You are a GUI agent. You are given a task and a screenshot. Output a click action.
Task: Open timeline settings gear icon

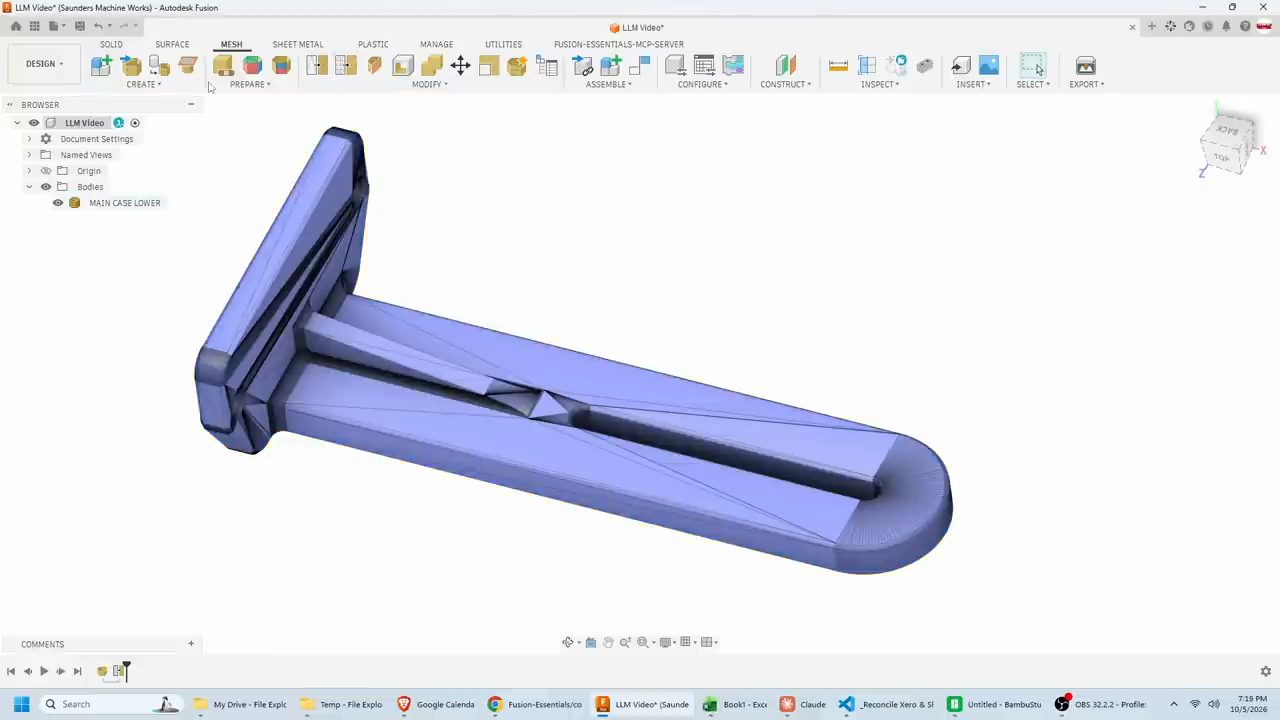1265,671
